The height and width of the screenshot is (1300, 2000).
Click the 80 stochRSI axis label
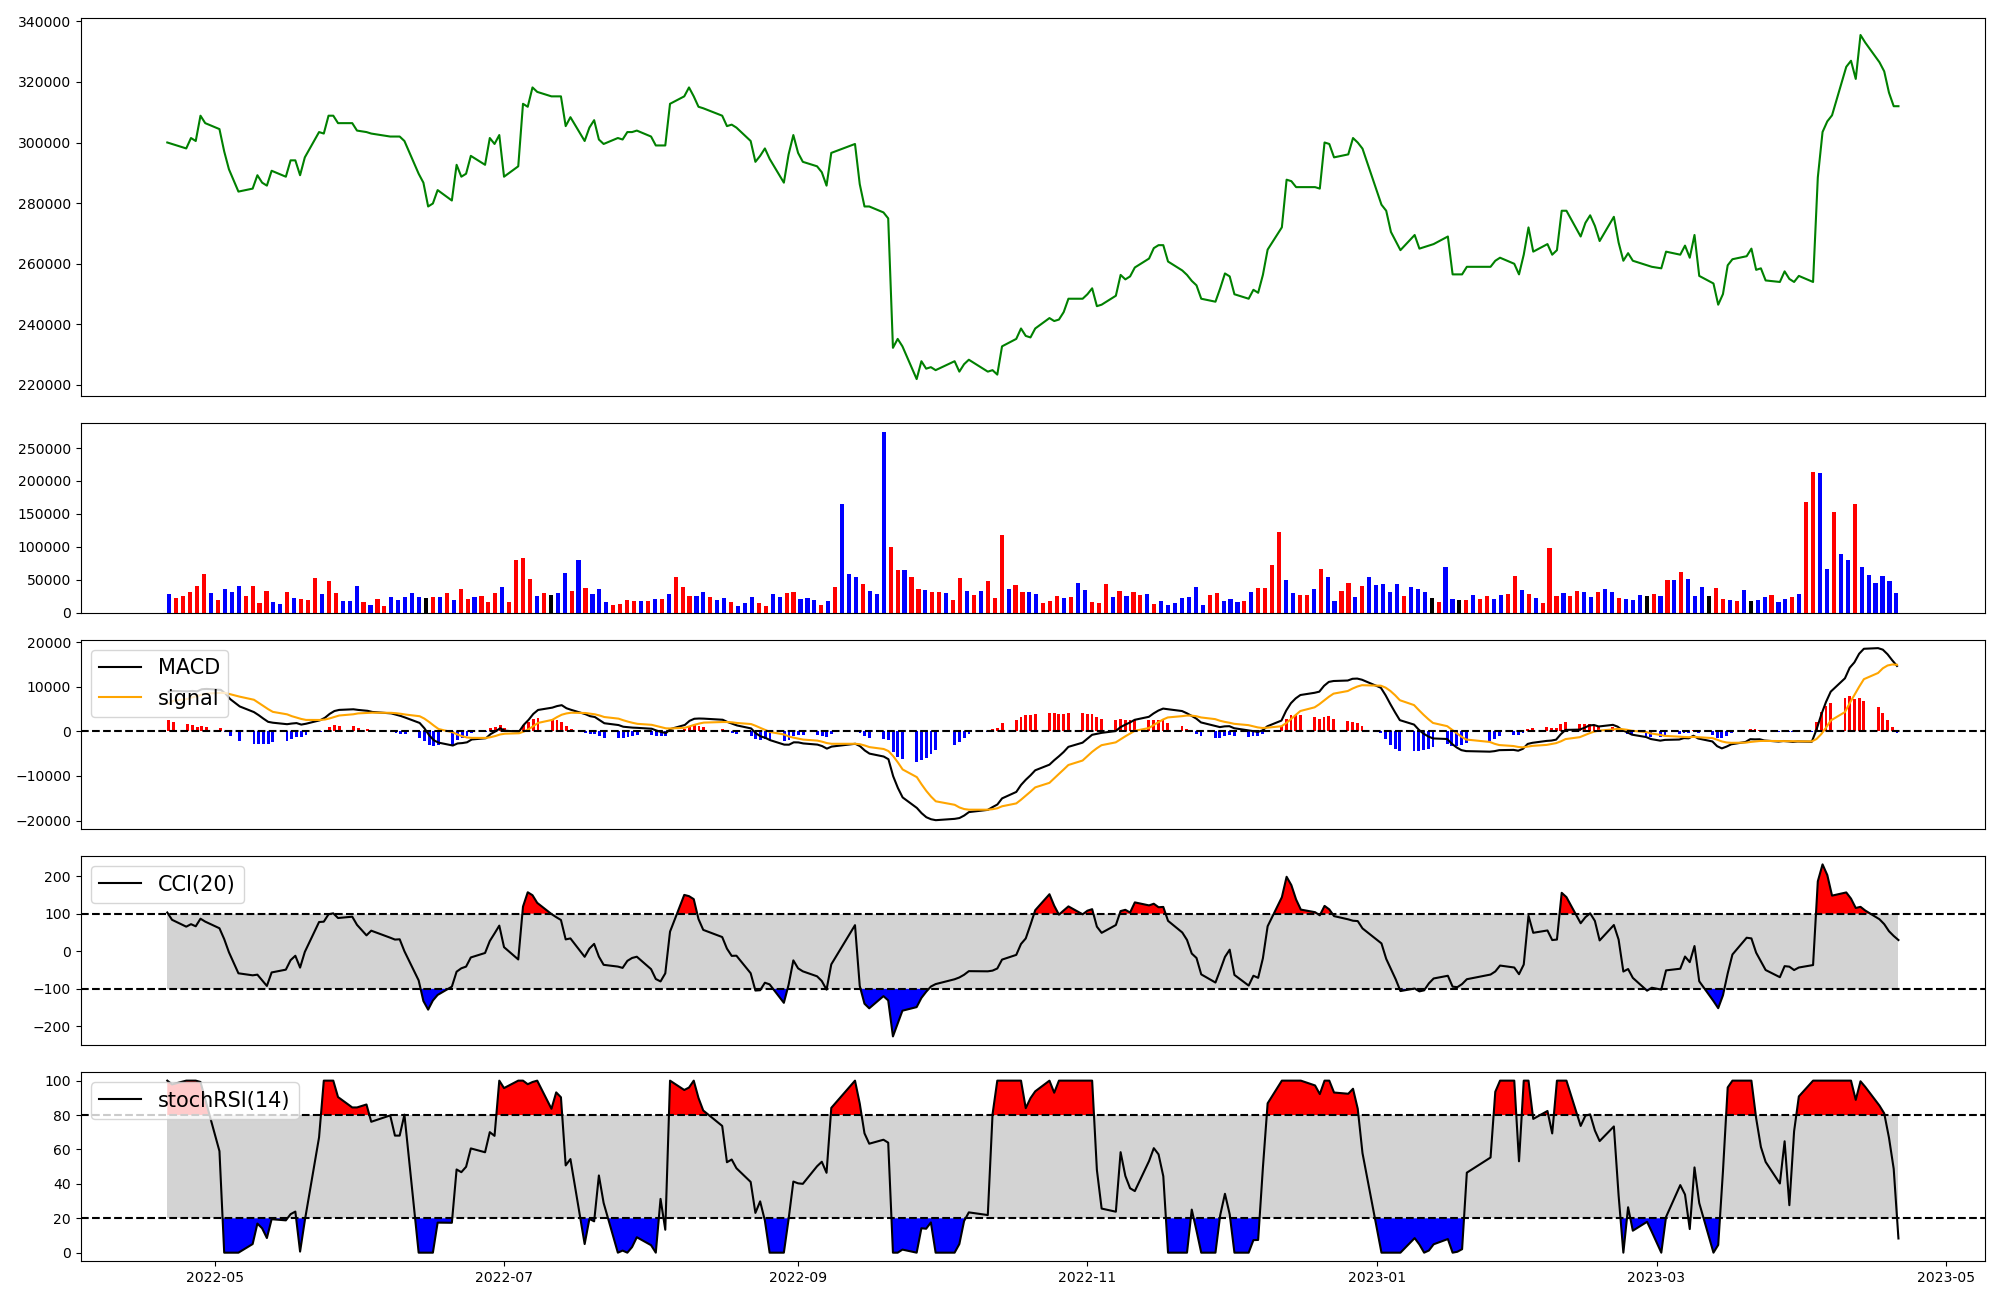[63, 1116]
